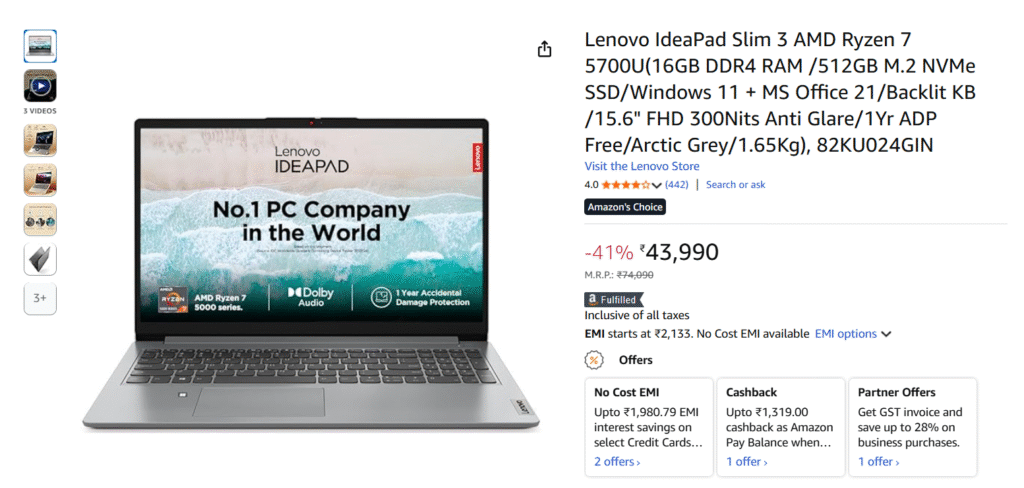The image size is (1024, 488).
Task: Click the Search or ask link
Action: click(x=735, y=185)
